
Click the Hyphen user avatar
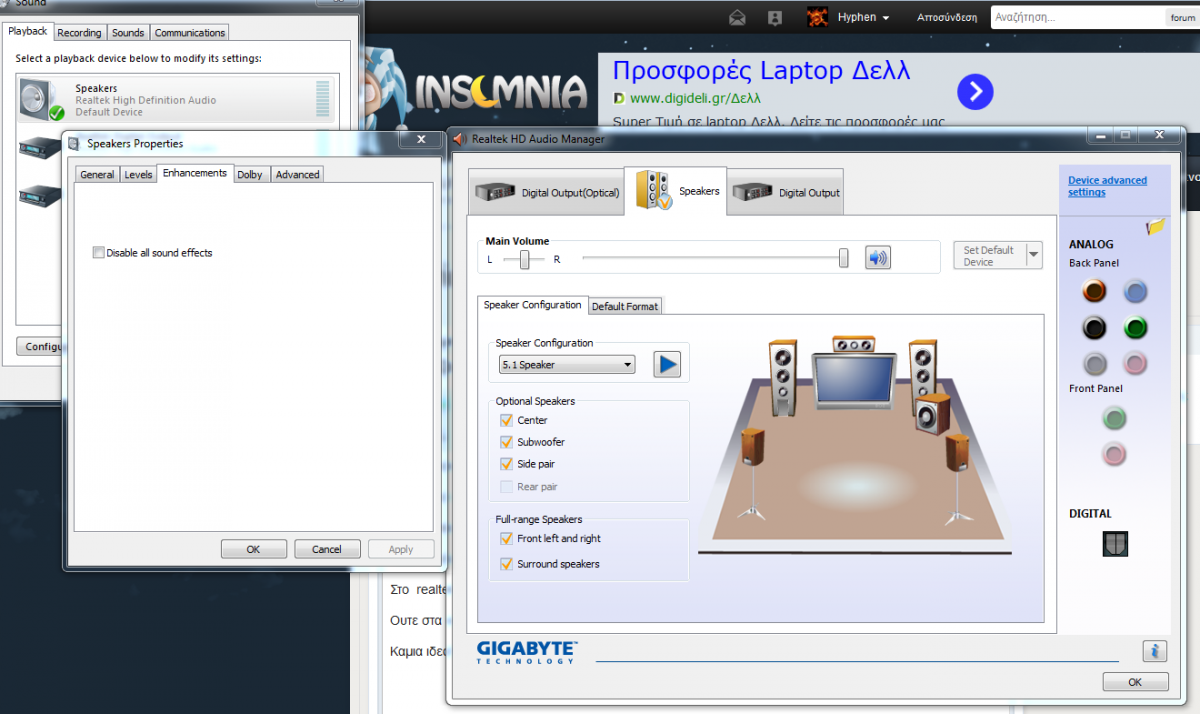tap(818, 17)
